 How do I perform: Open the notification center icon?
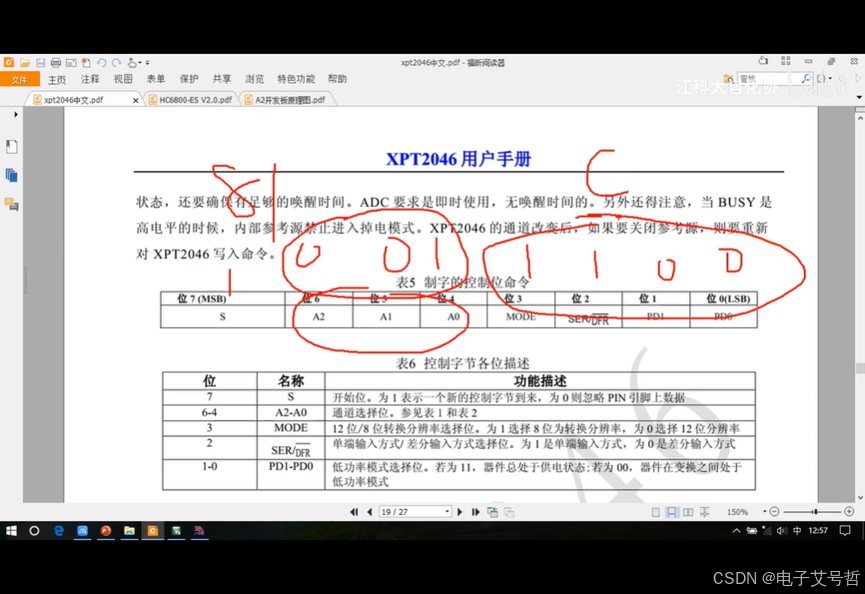pos(845,531)
